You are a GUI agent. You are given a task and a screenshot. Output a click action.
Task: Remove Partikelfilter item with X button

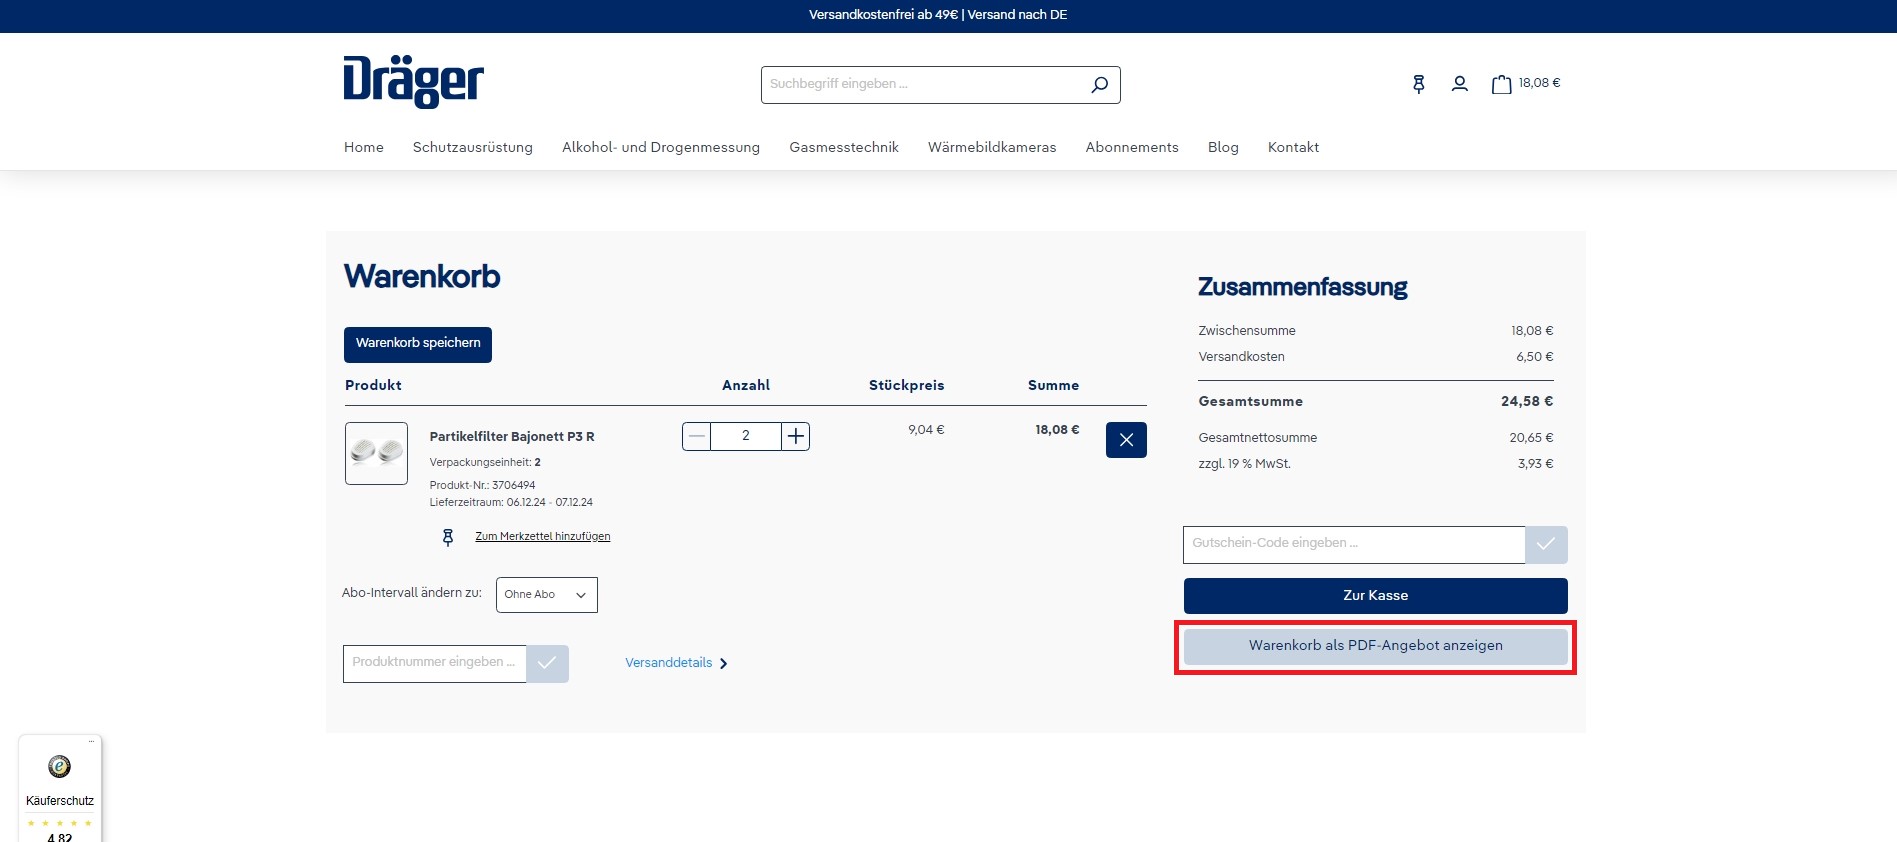point(1126,440)
